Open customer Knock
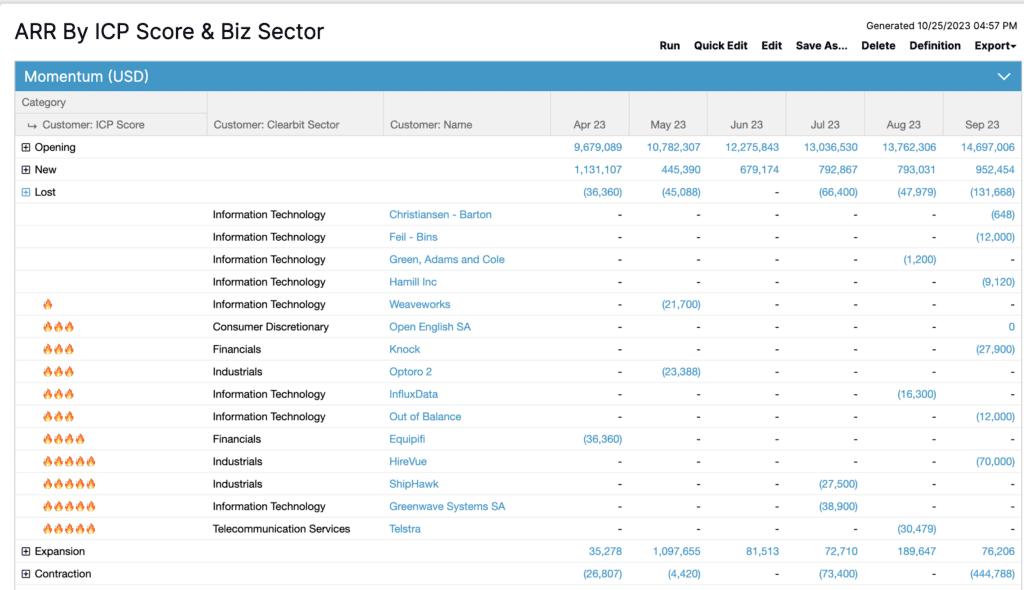 pyautogui.click(x=404, y=349)
